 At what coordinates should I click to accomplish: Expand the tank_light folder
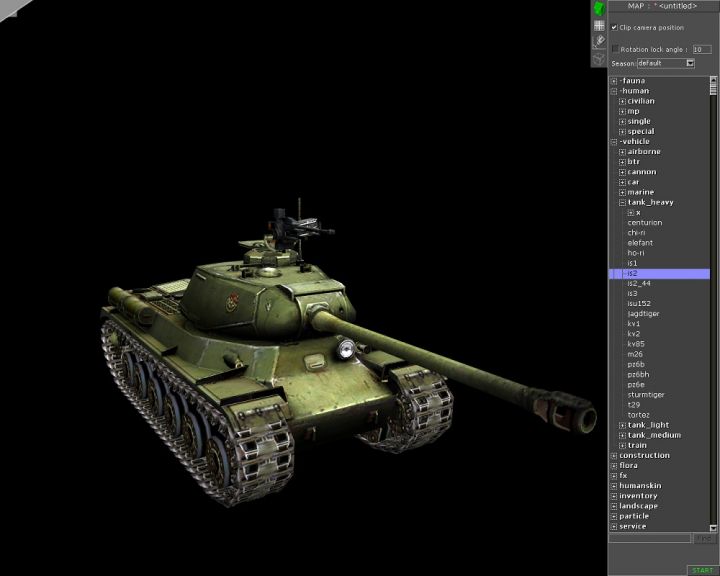[622, 425]
